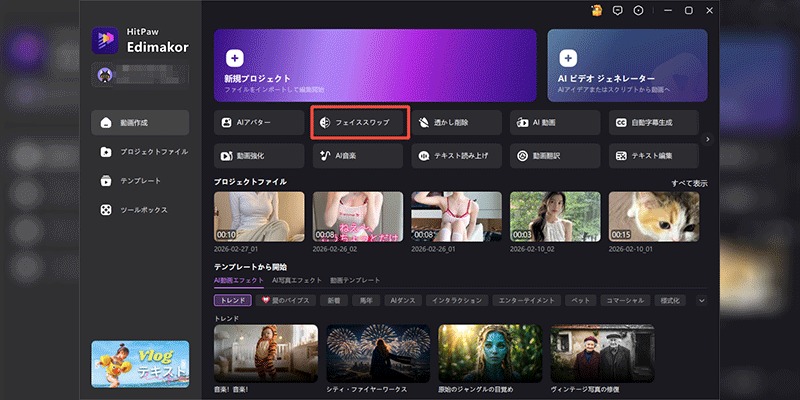Open the AI音楽 tool
Image resolution: width=800 pixels, height=400 pixels.
pos(358,156)
